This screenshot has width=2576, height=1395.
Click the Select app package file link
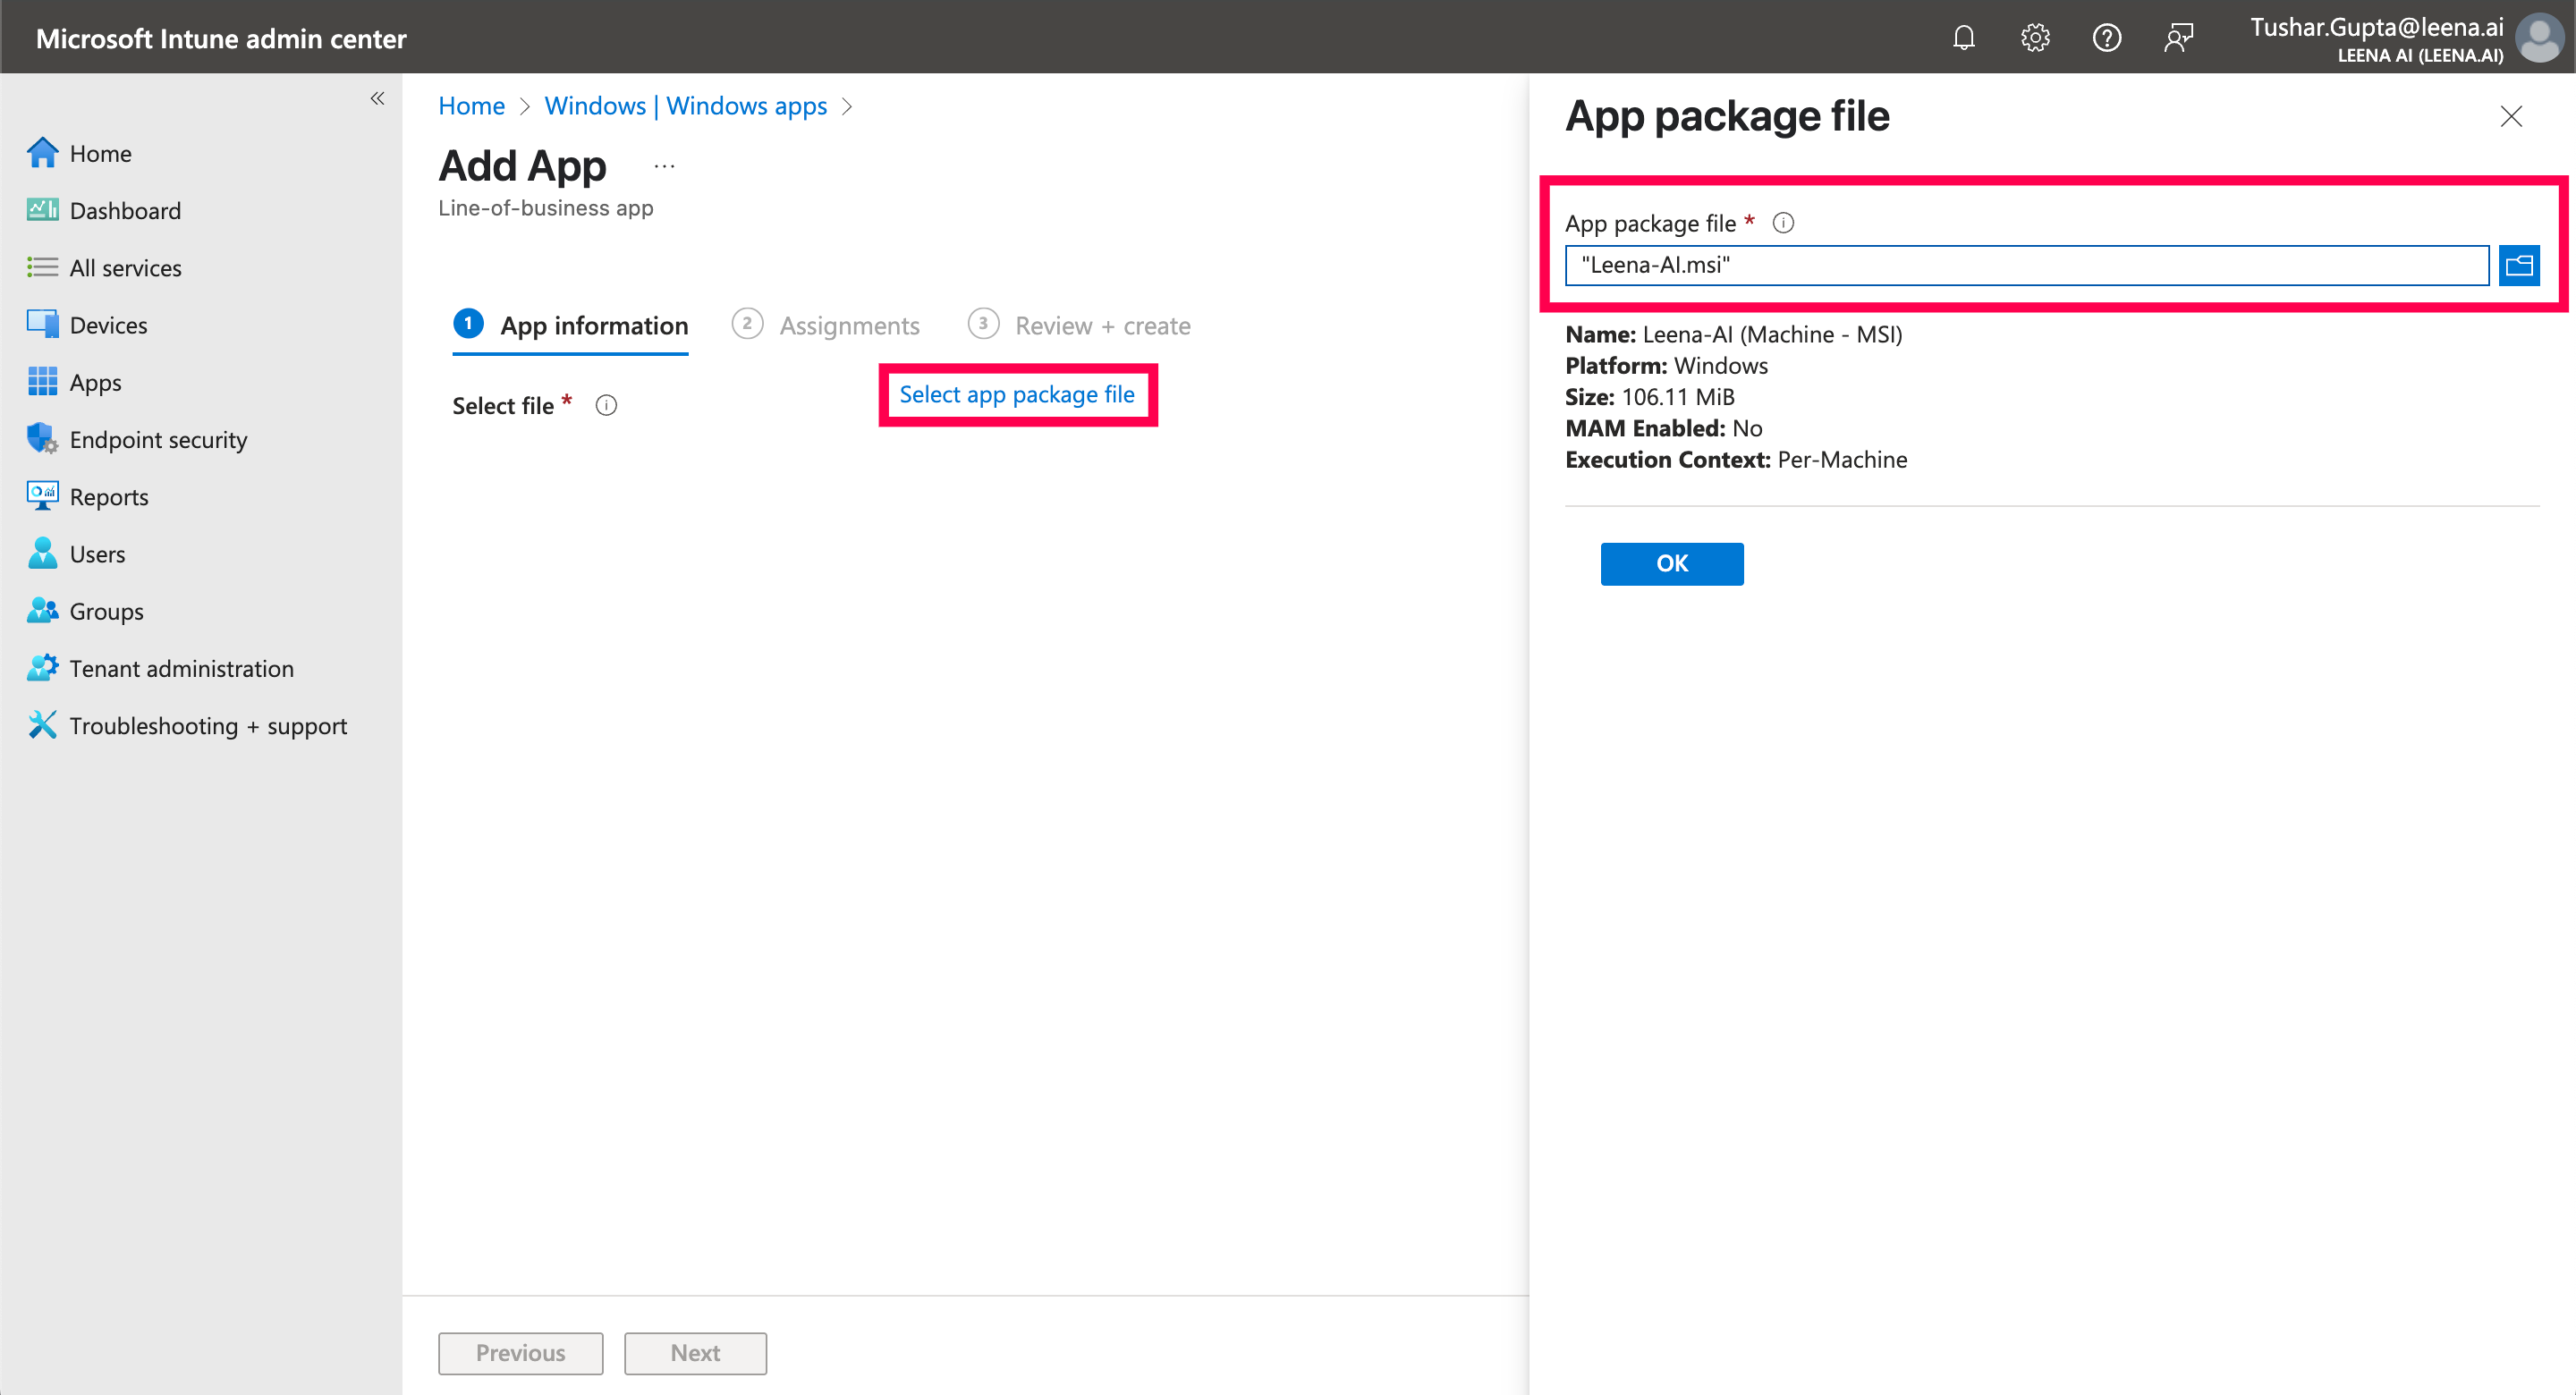point(1016,395)
